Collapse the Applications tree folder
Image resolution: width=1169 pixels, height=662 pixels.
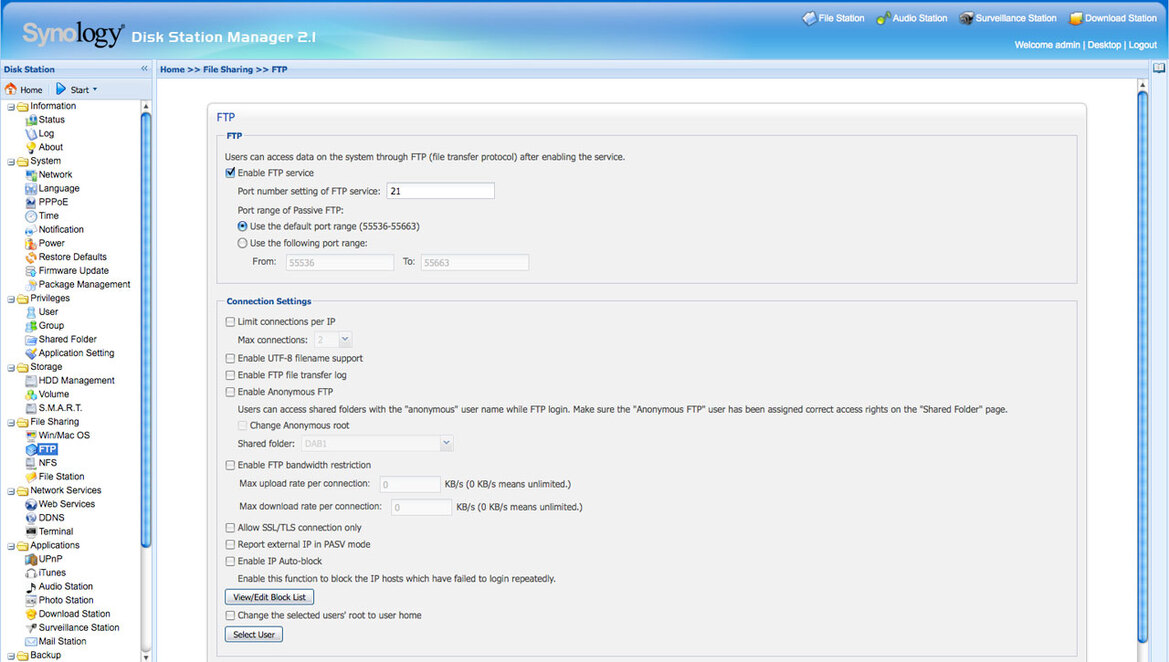click(11, 546)
